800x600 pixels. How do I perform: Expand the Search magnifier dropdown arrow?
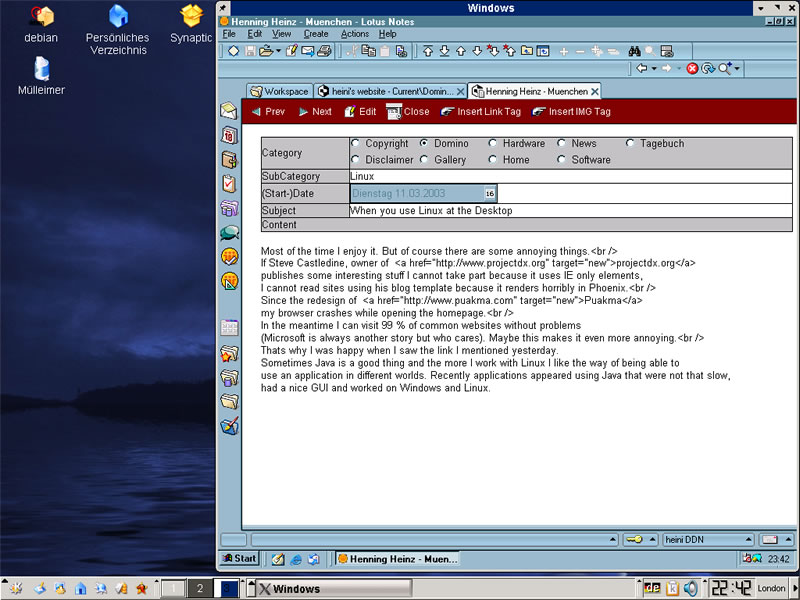point(737,68)
